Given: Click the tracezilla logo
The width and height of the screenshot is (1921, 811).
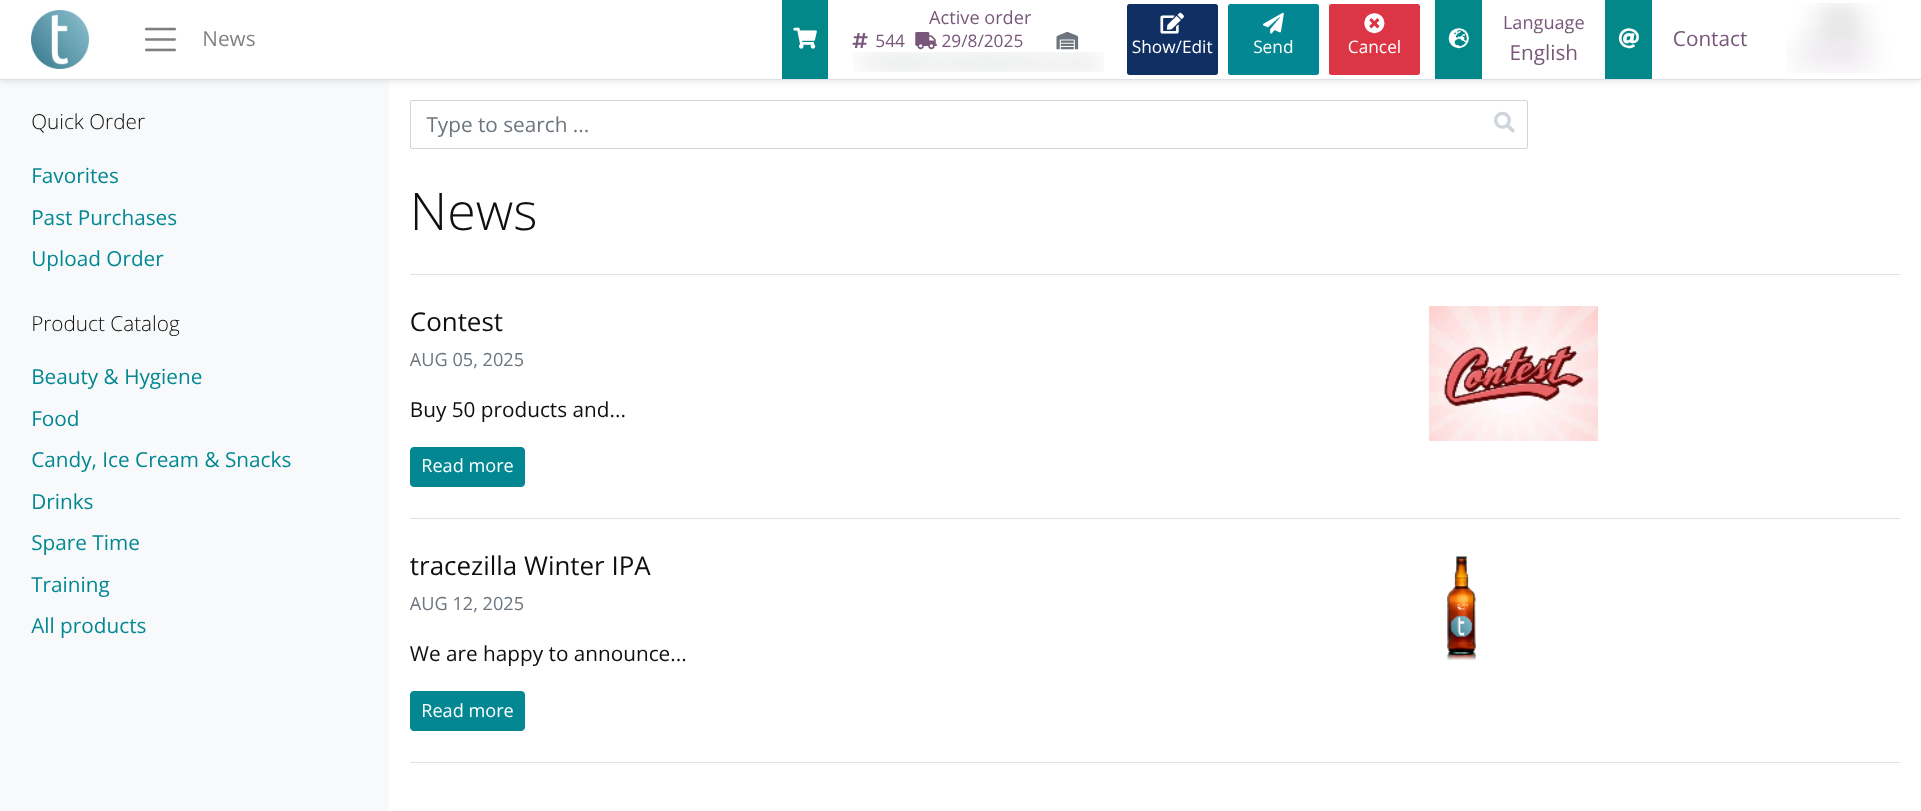Looking at the screenshot, I should click(x=60, y=39).
